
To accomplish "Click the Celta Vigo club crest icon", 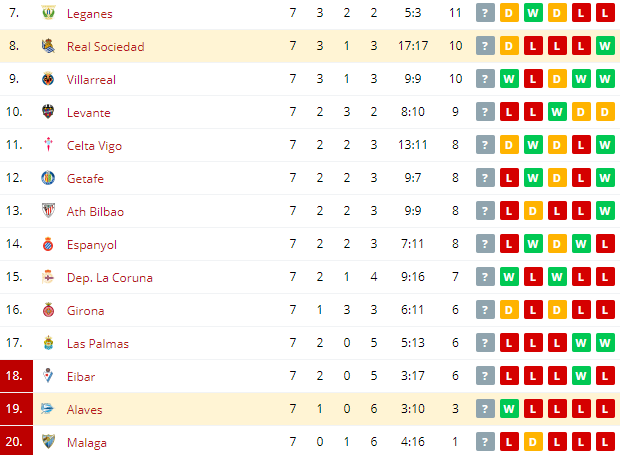I will tap(48, 145).
